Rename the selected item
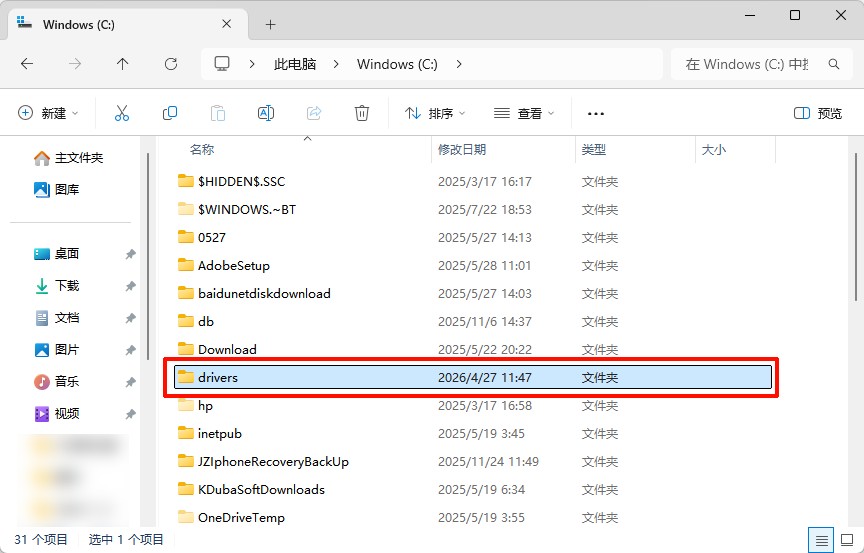The width and height of the screenshot is (864, 553). [266, 113]
